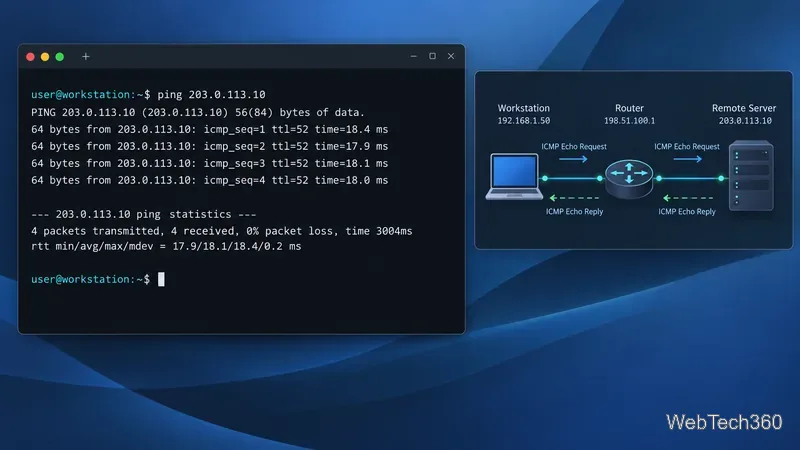
Task: Click the yellow minimize dot in terminal
Action: [x=45, y=57]
